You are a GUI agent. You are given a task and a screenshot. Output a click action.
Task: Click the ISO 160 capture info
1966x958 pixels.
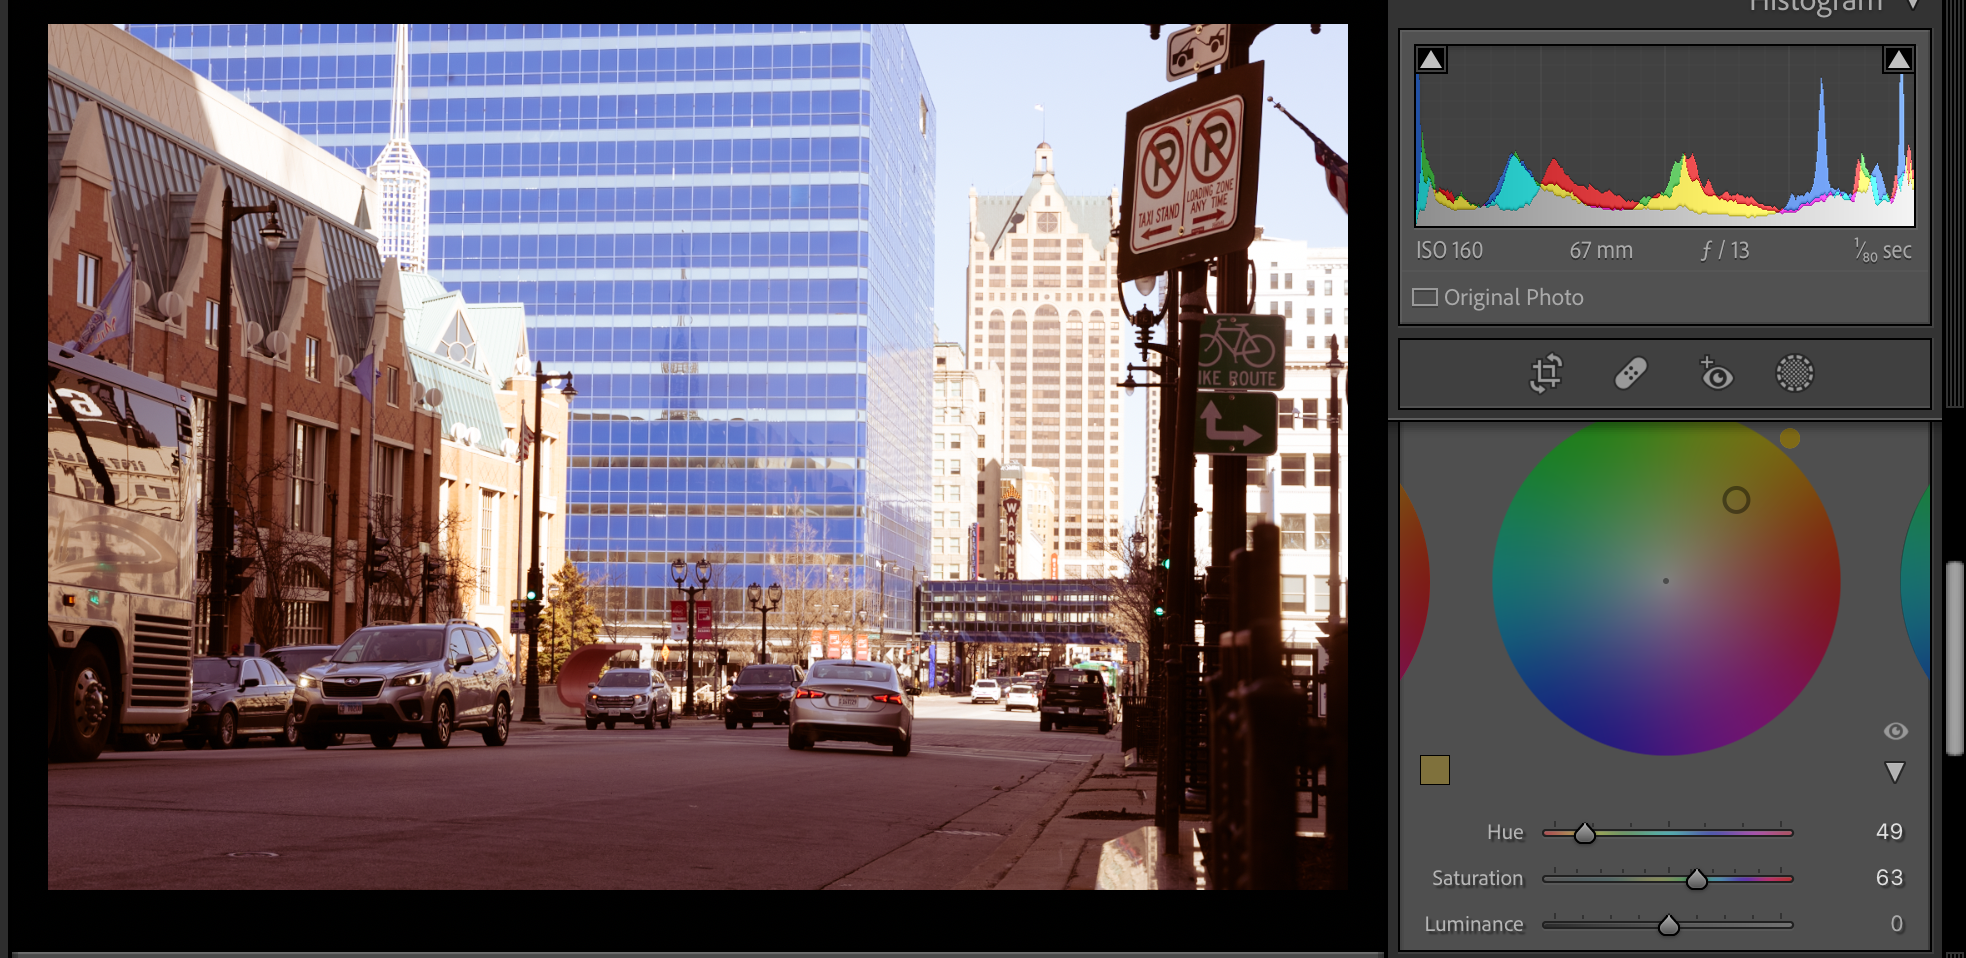tap(1448, 250)
